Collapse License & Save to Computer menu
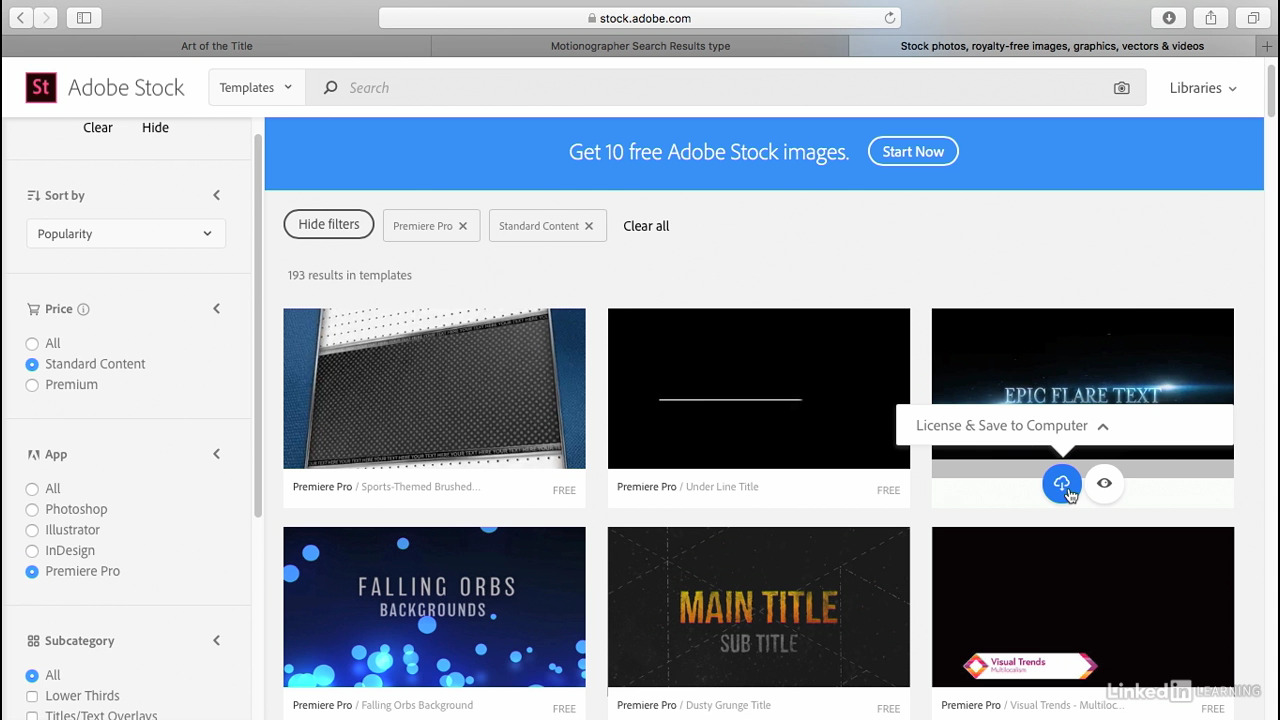Image resolution: width=1280 pixels, height=720 pixels. [1103, 426]
